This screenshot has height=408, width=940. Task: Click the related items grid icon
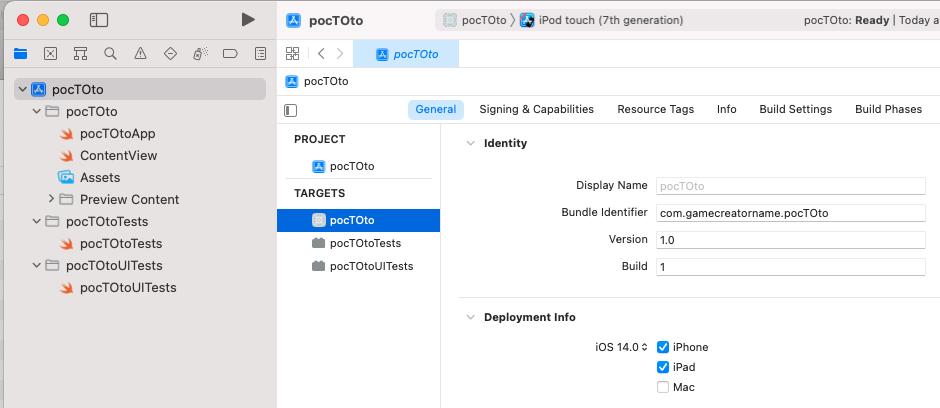[292, 53]
